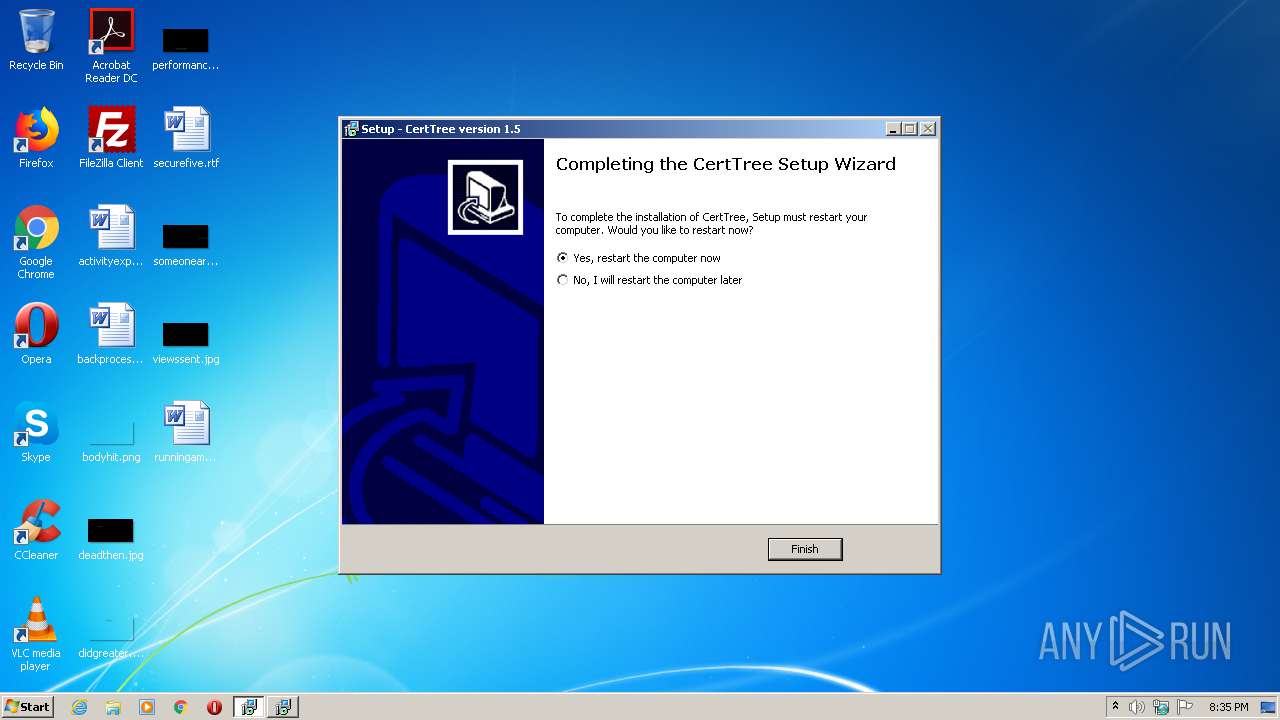
Task: Launch Internet Explorer from taskbar
Action: tap(79, 707)
